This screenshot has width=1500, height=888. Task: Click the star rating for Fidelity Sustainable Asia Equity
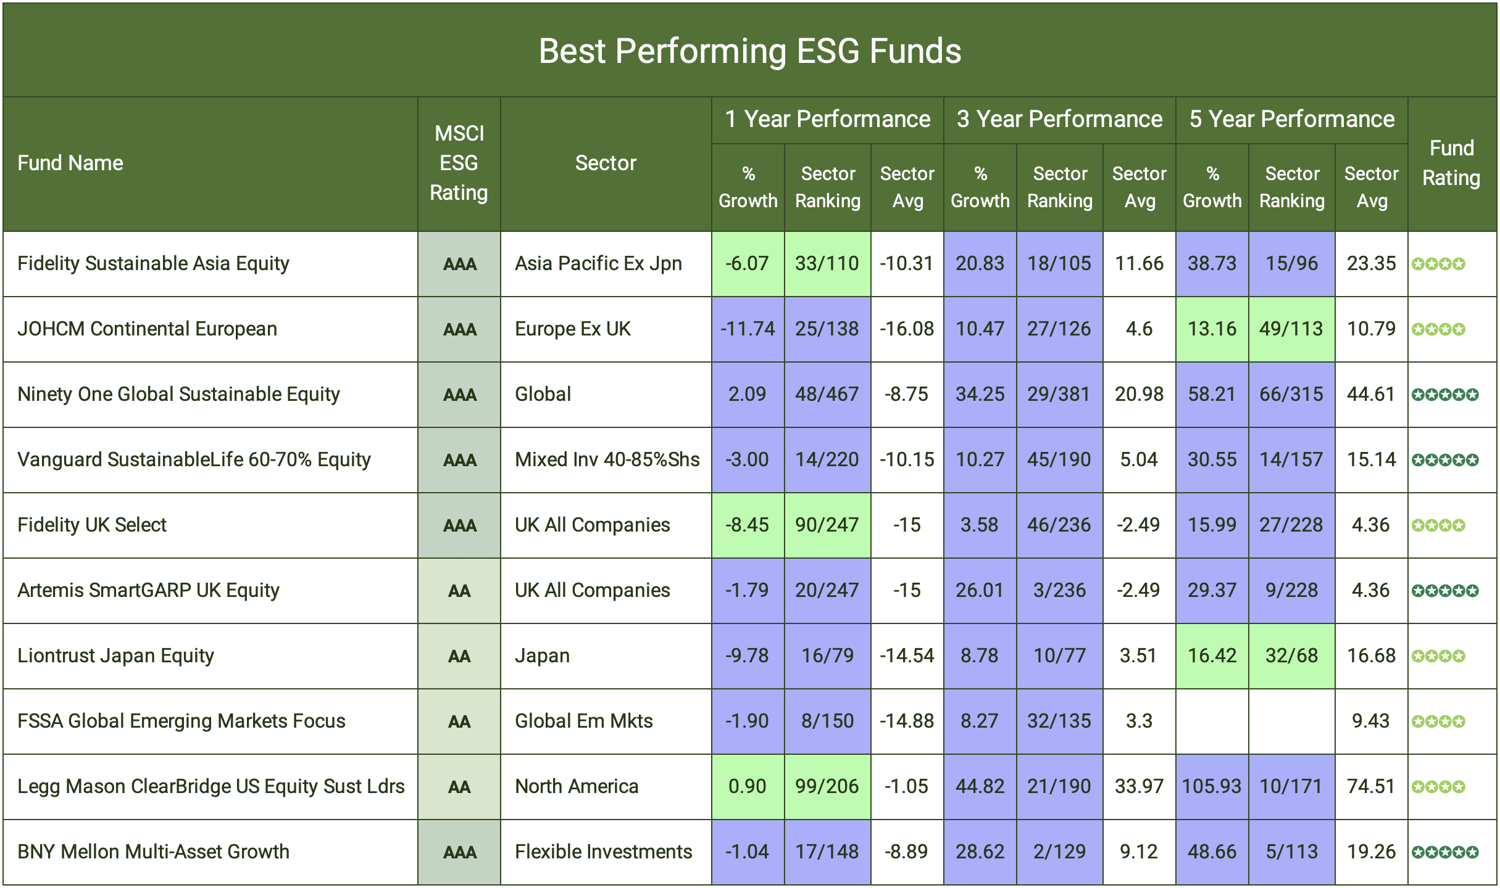tap(1439, 264)
